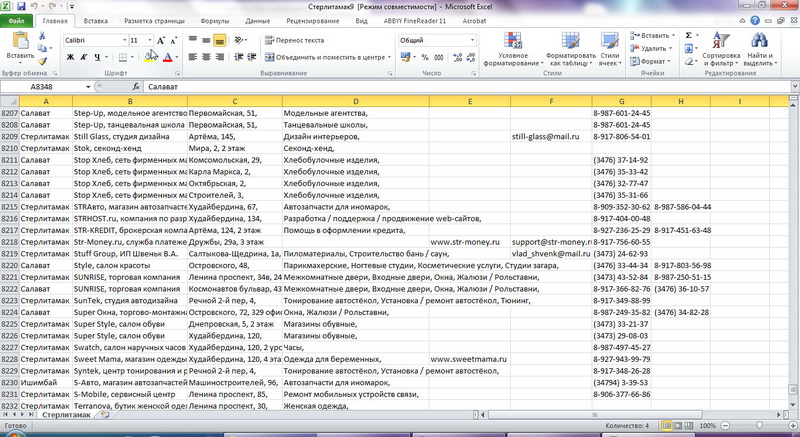Switch to the Данные tab
Image resolution: width=800 pixels, height=437 pixels.
click(258, 21)
